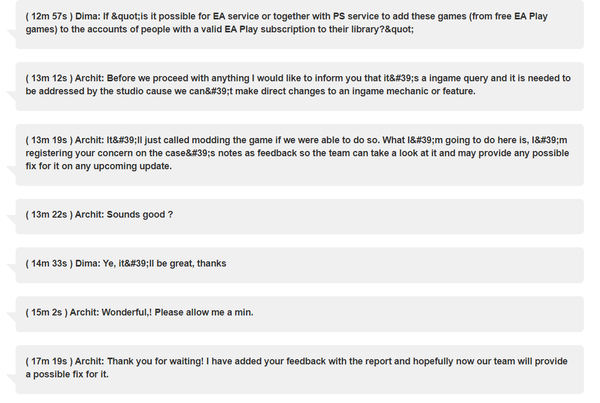Click the bubble tail of the "Sounds good ?" message
This screenshot has height=403, width=600.
click(x=11, y=221)
